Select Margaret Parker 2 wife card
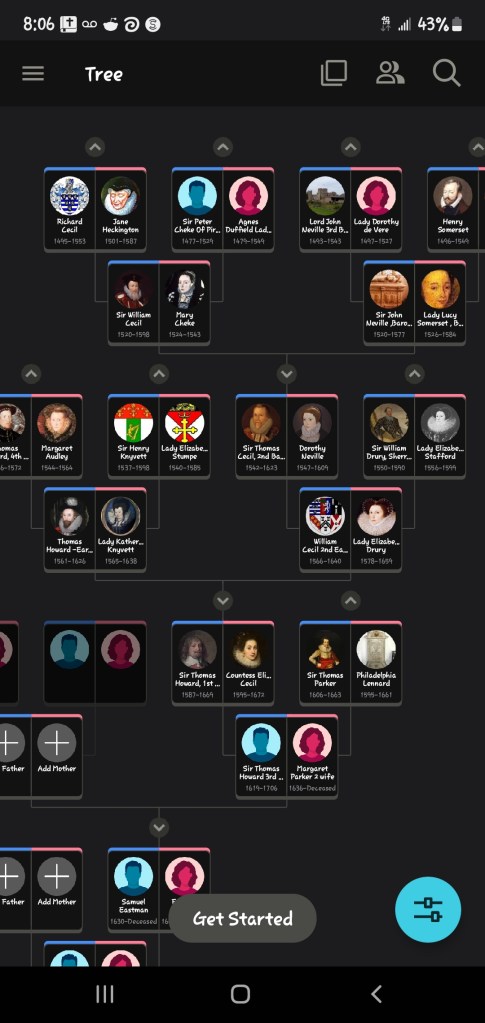The image size is (485, 1023). coord(312,756)
